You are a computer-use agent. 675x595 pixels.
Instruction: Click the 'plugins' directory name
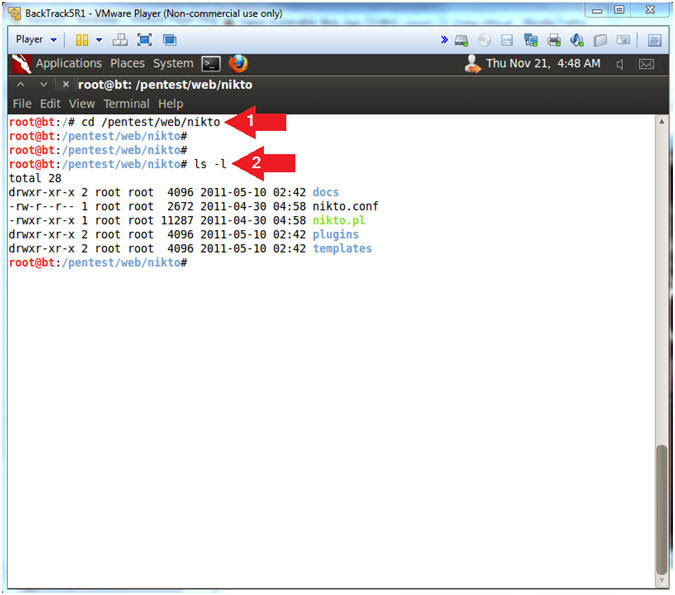(335, 235)
